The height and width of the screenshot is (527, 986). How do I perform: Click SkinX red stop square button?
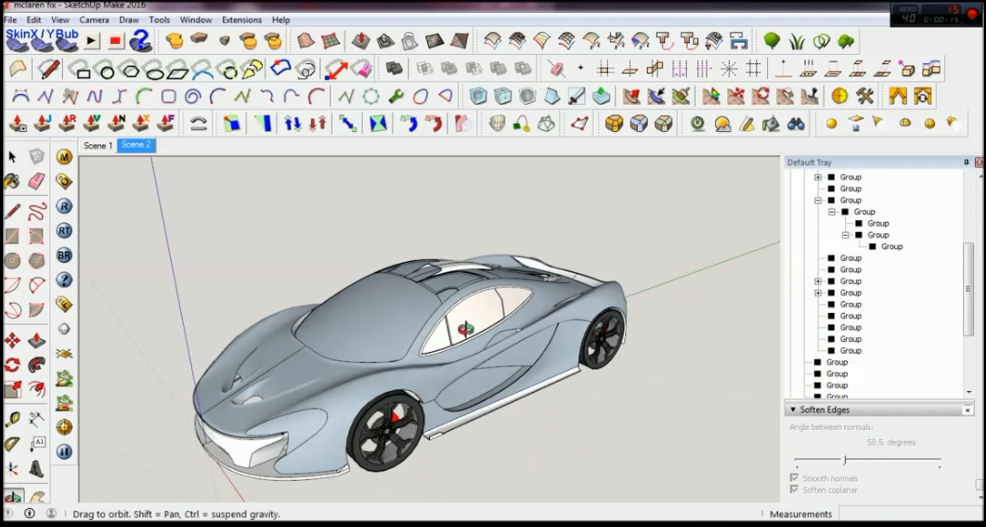115,42
